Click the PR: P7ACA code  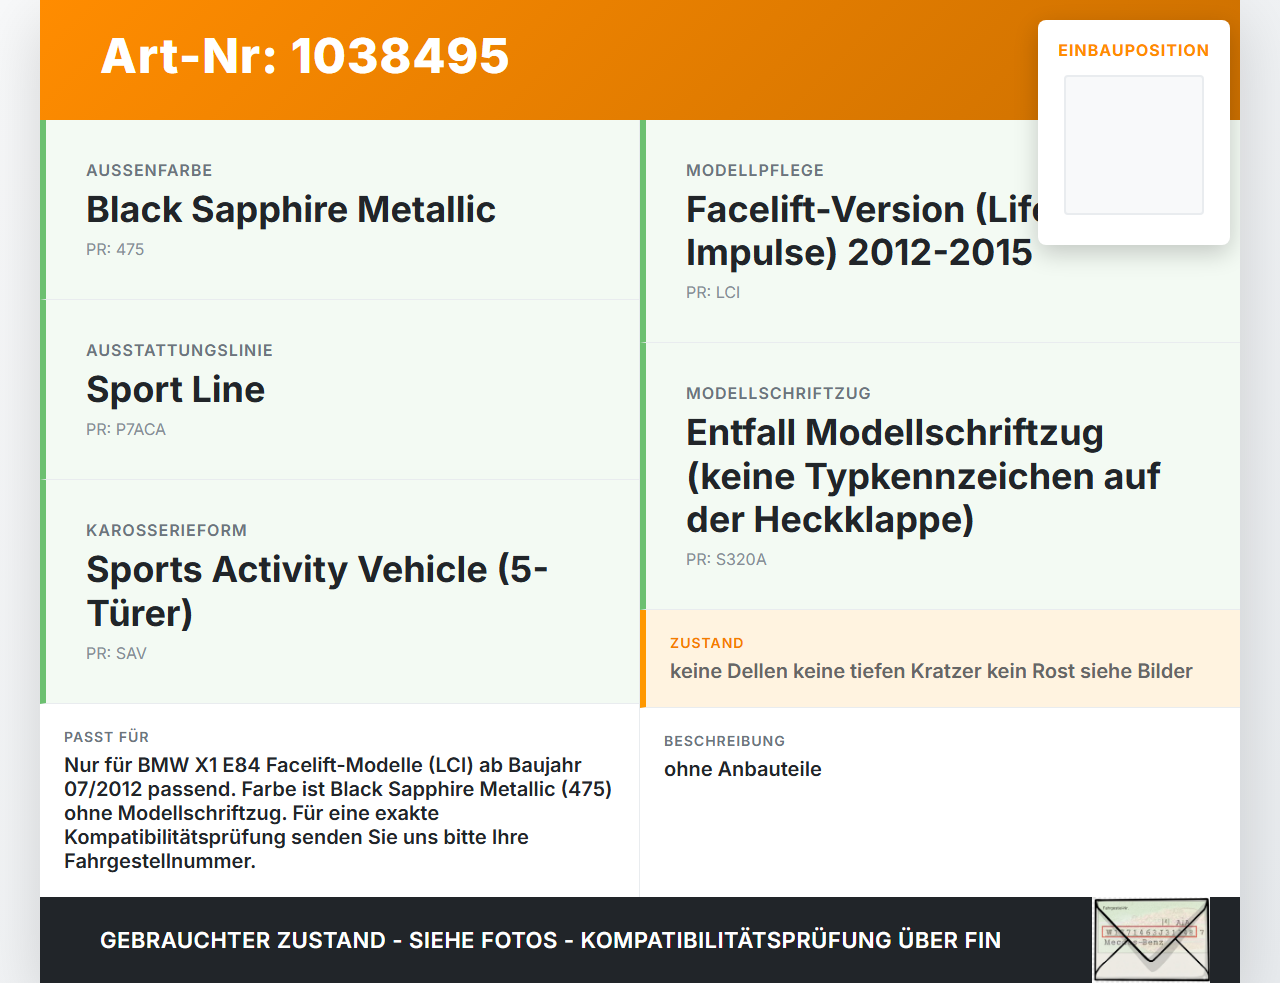click(126, 430)
